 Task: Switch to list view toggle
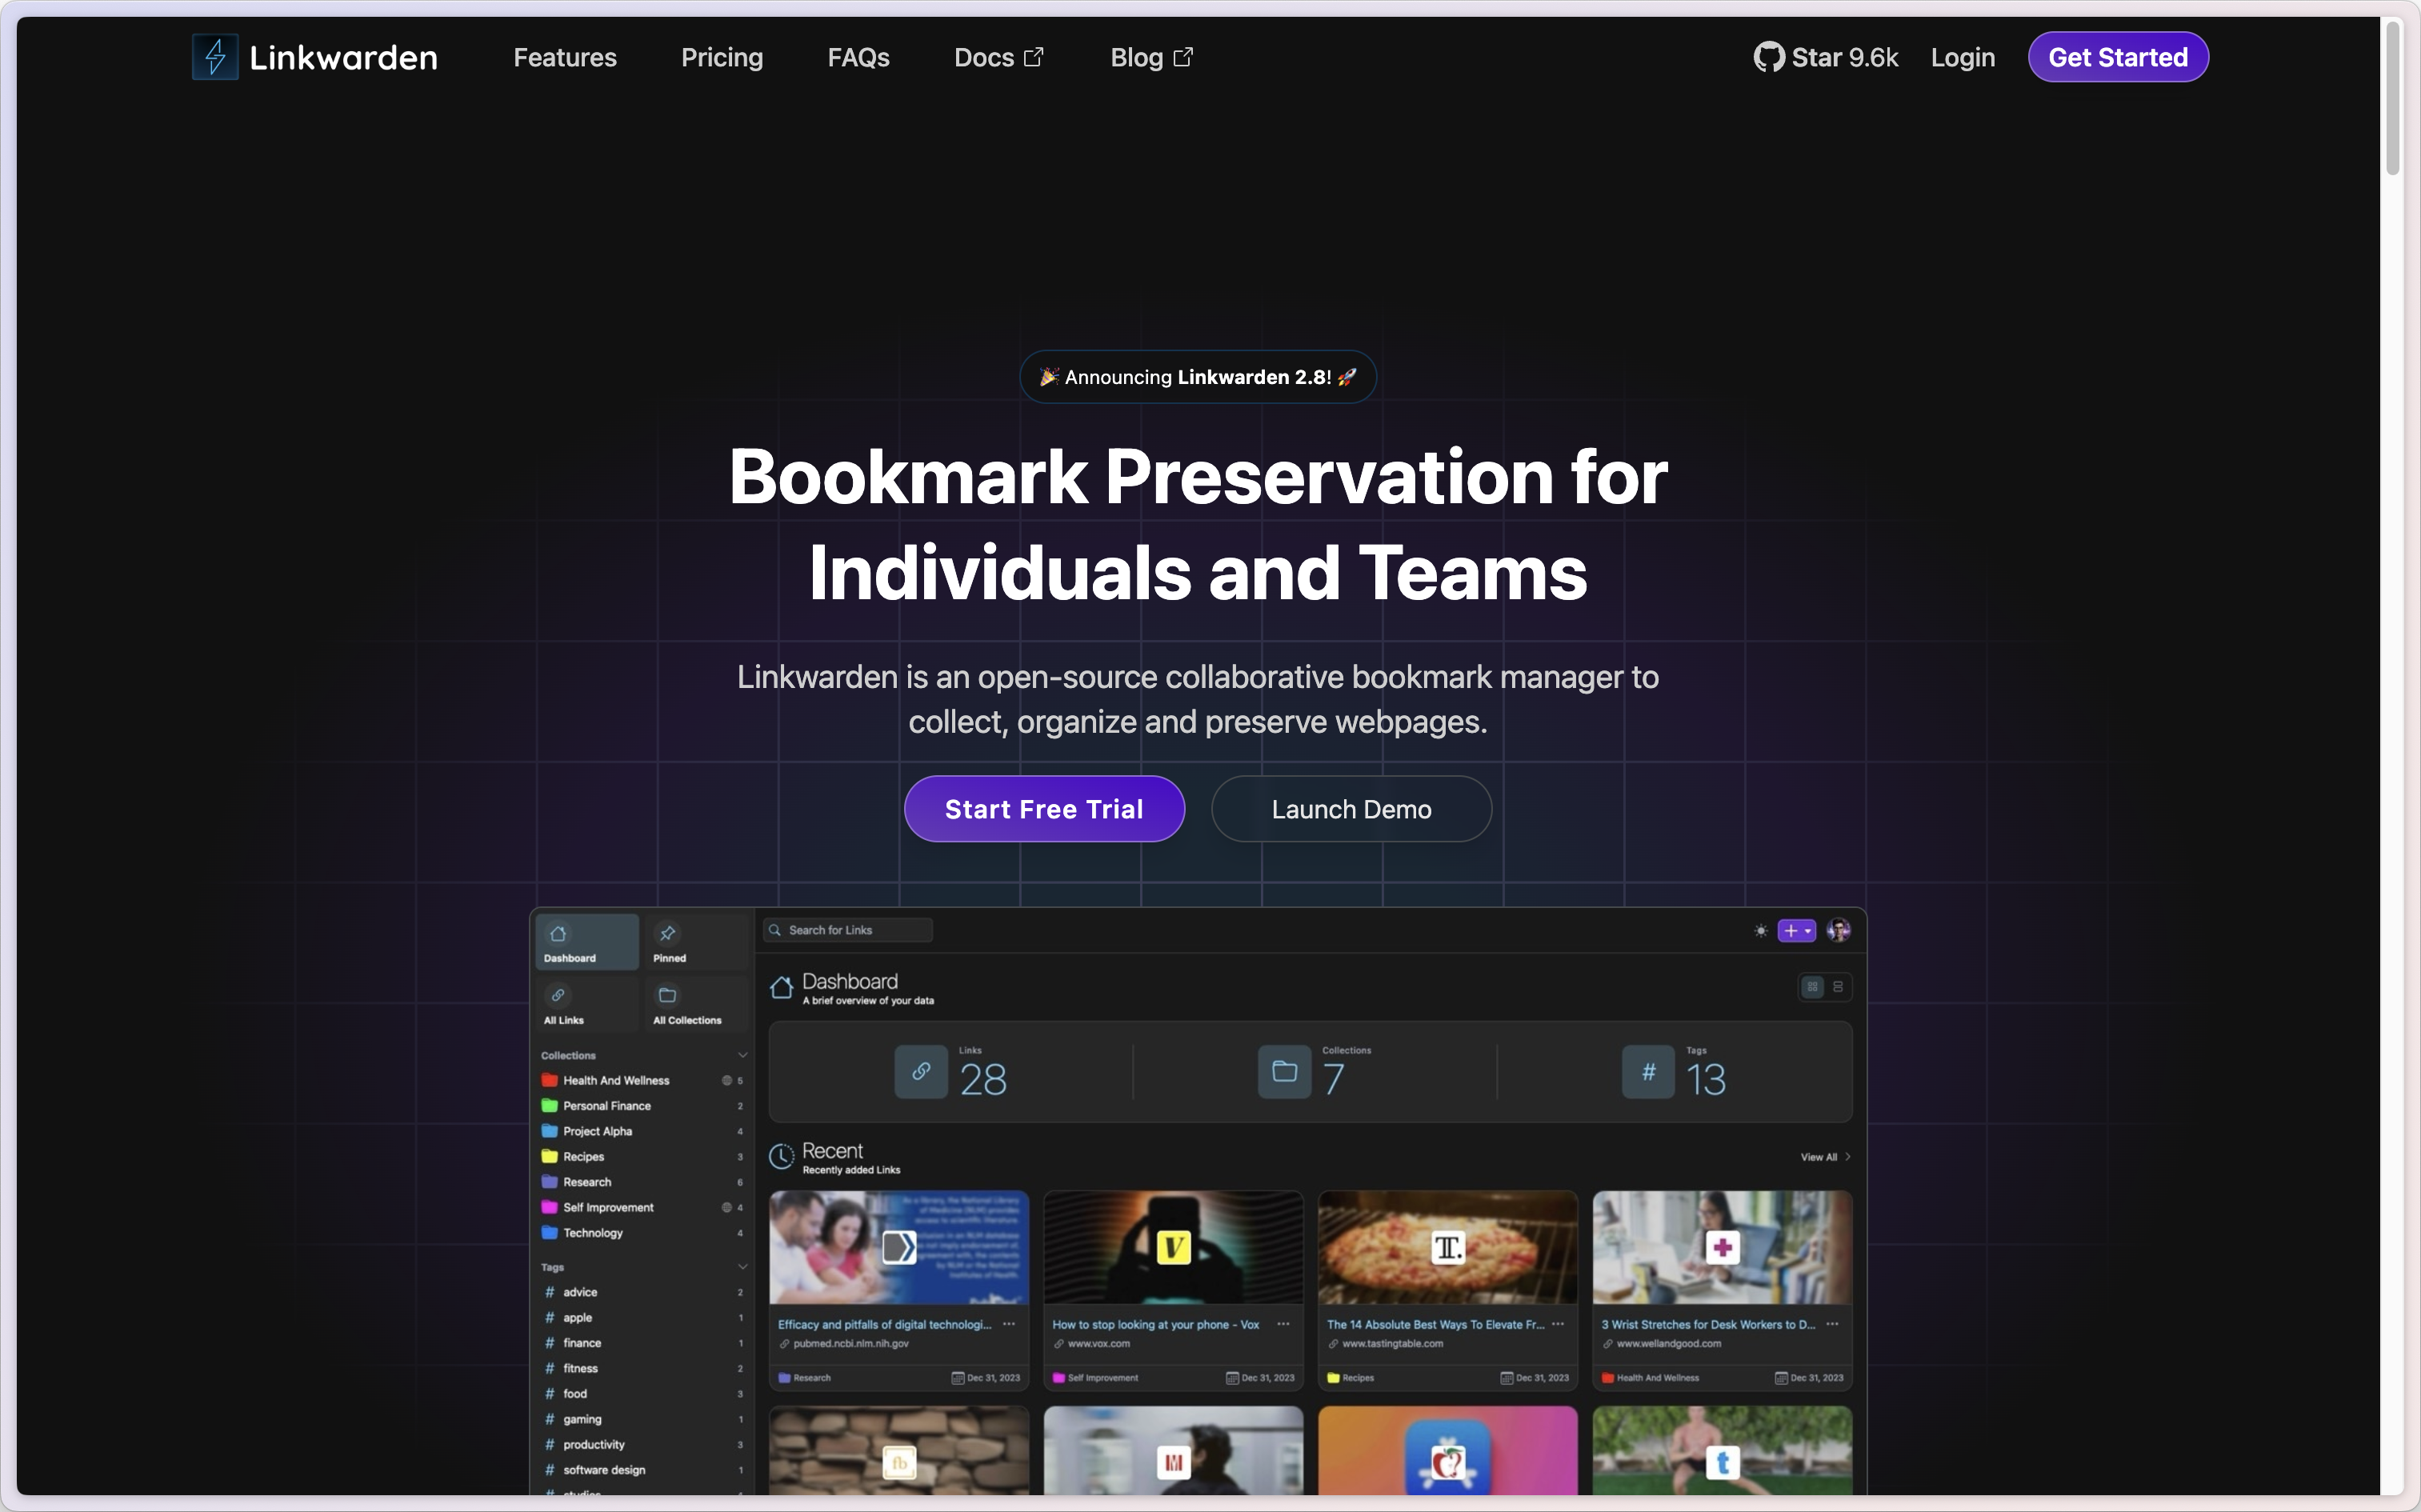click(1838, 987)
